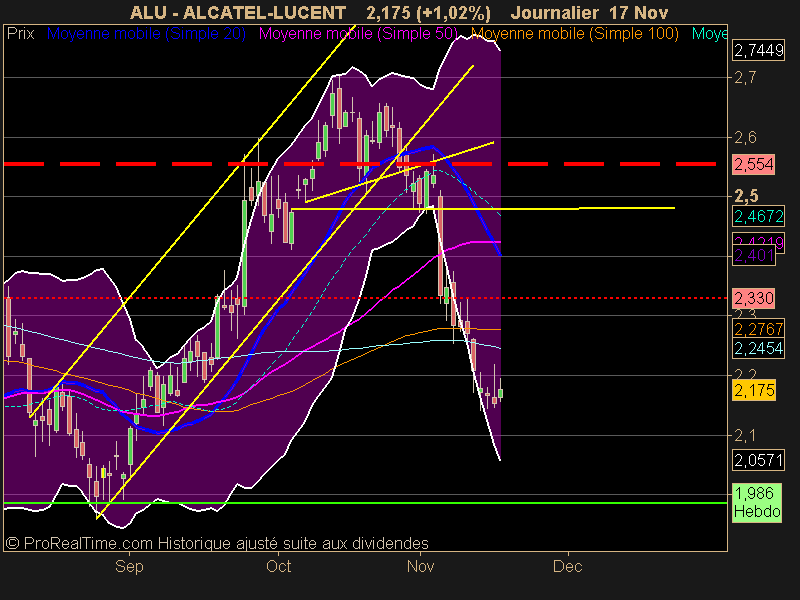Viewport: 800px width, 600px height.
Task: Click the '17 Nov' date in title
Action: (638, 12)
